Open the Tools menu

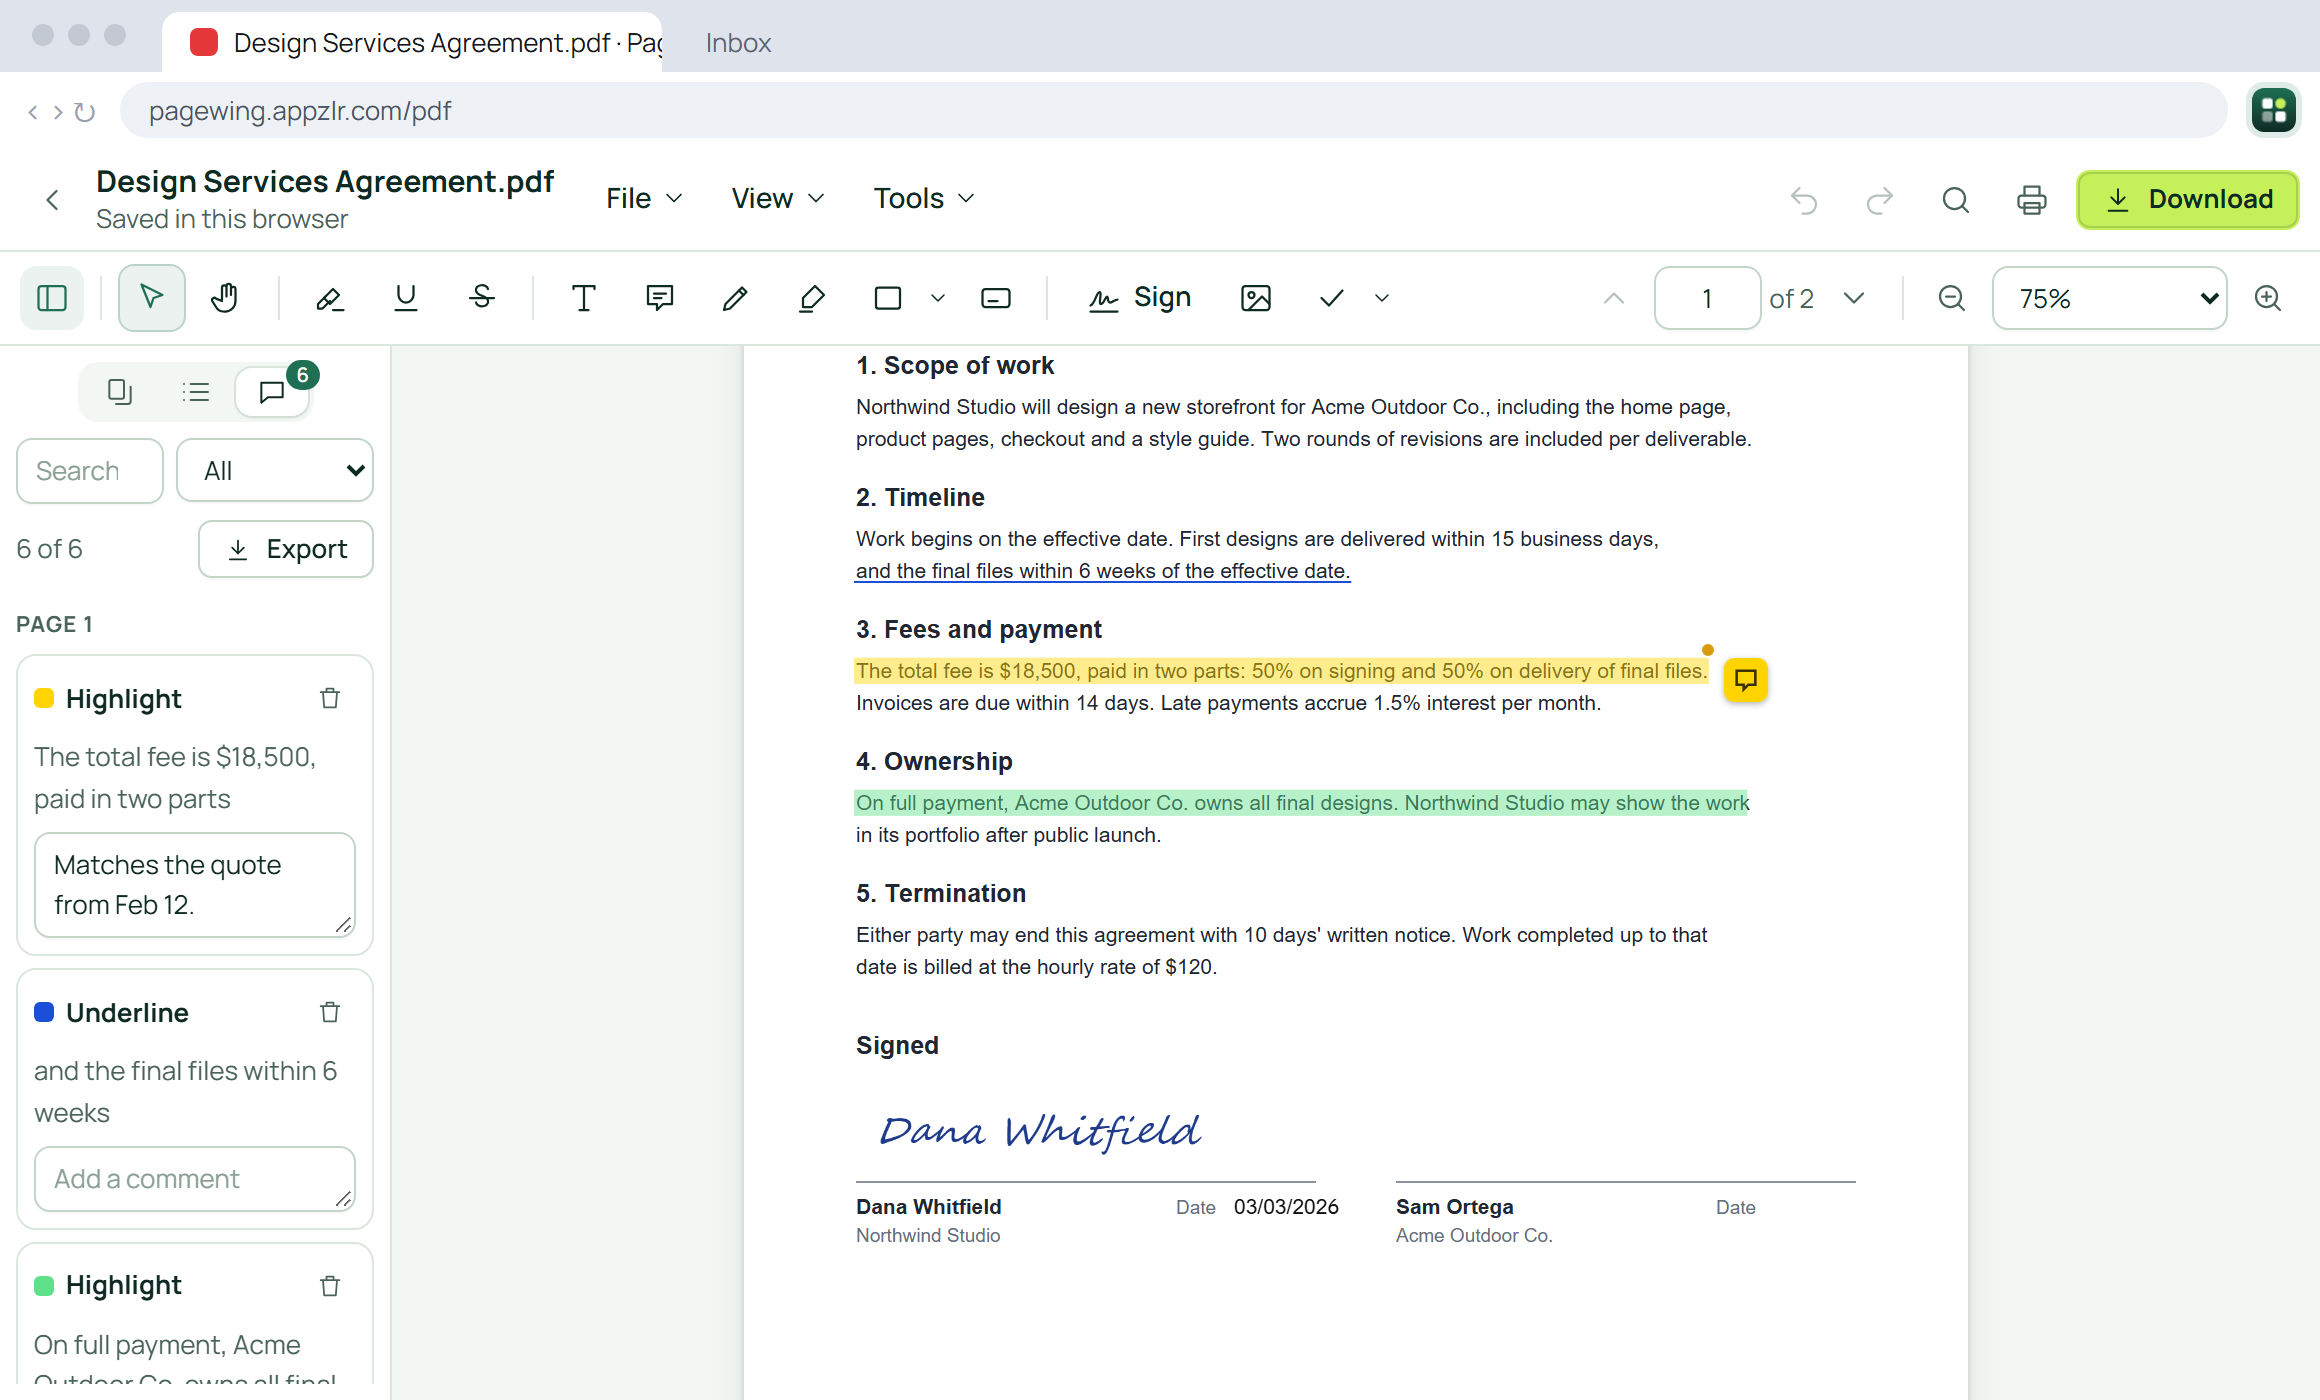click(924, 199)
